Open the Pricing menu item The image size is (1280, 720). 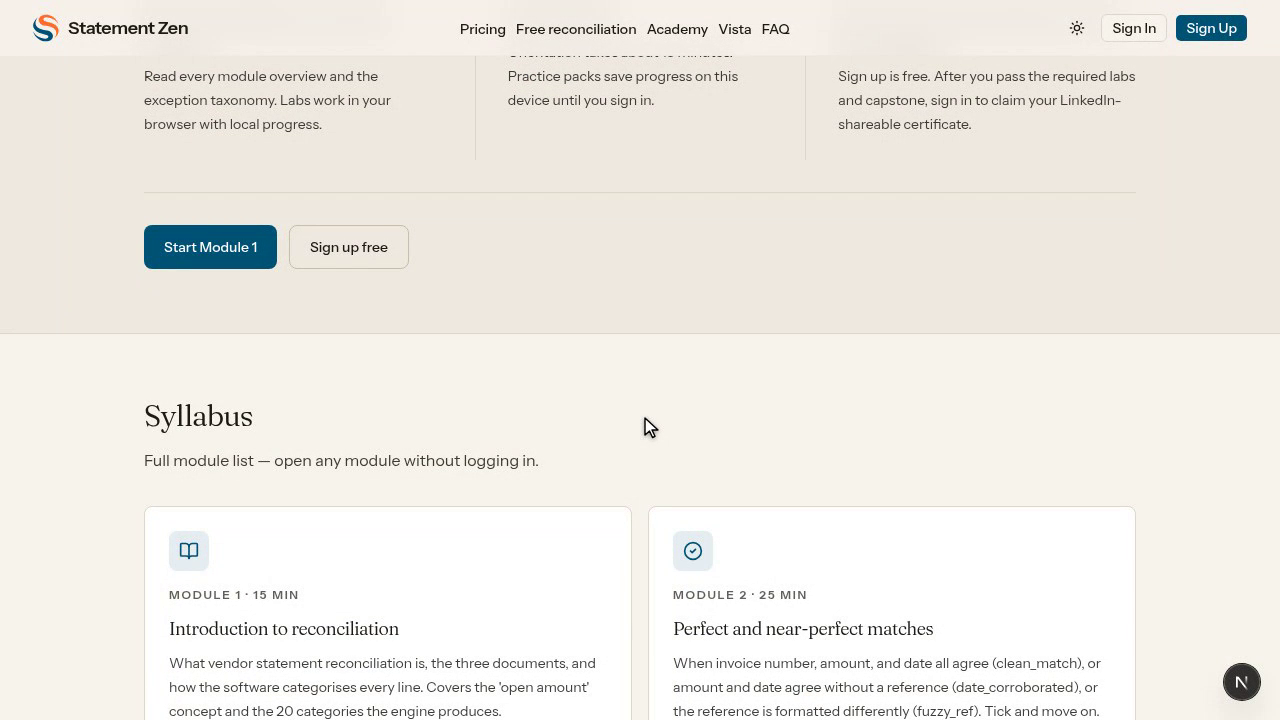482,29
